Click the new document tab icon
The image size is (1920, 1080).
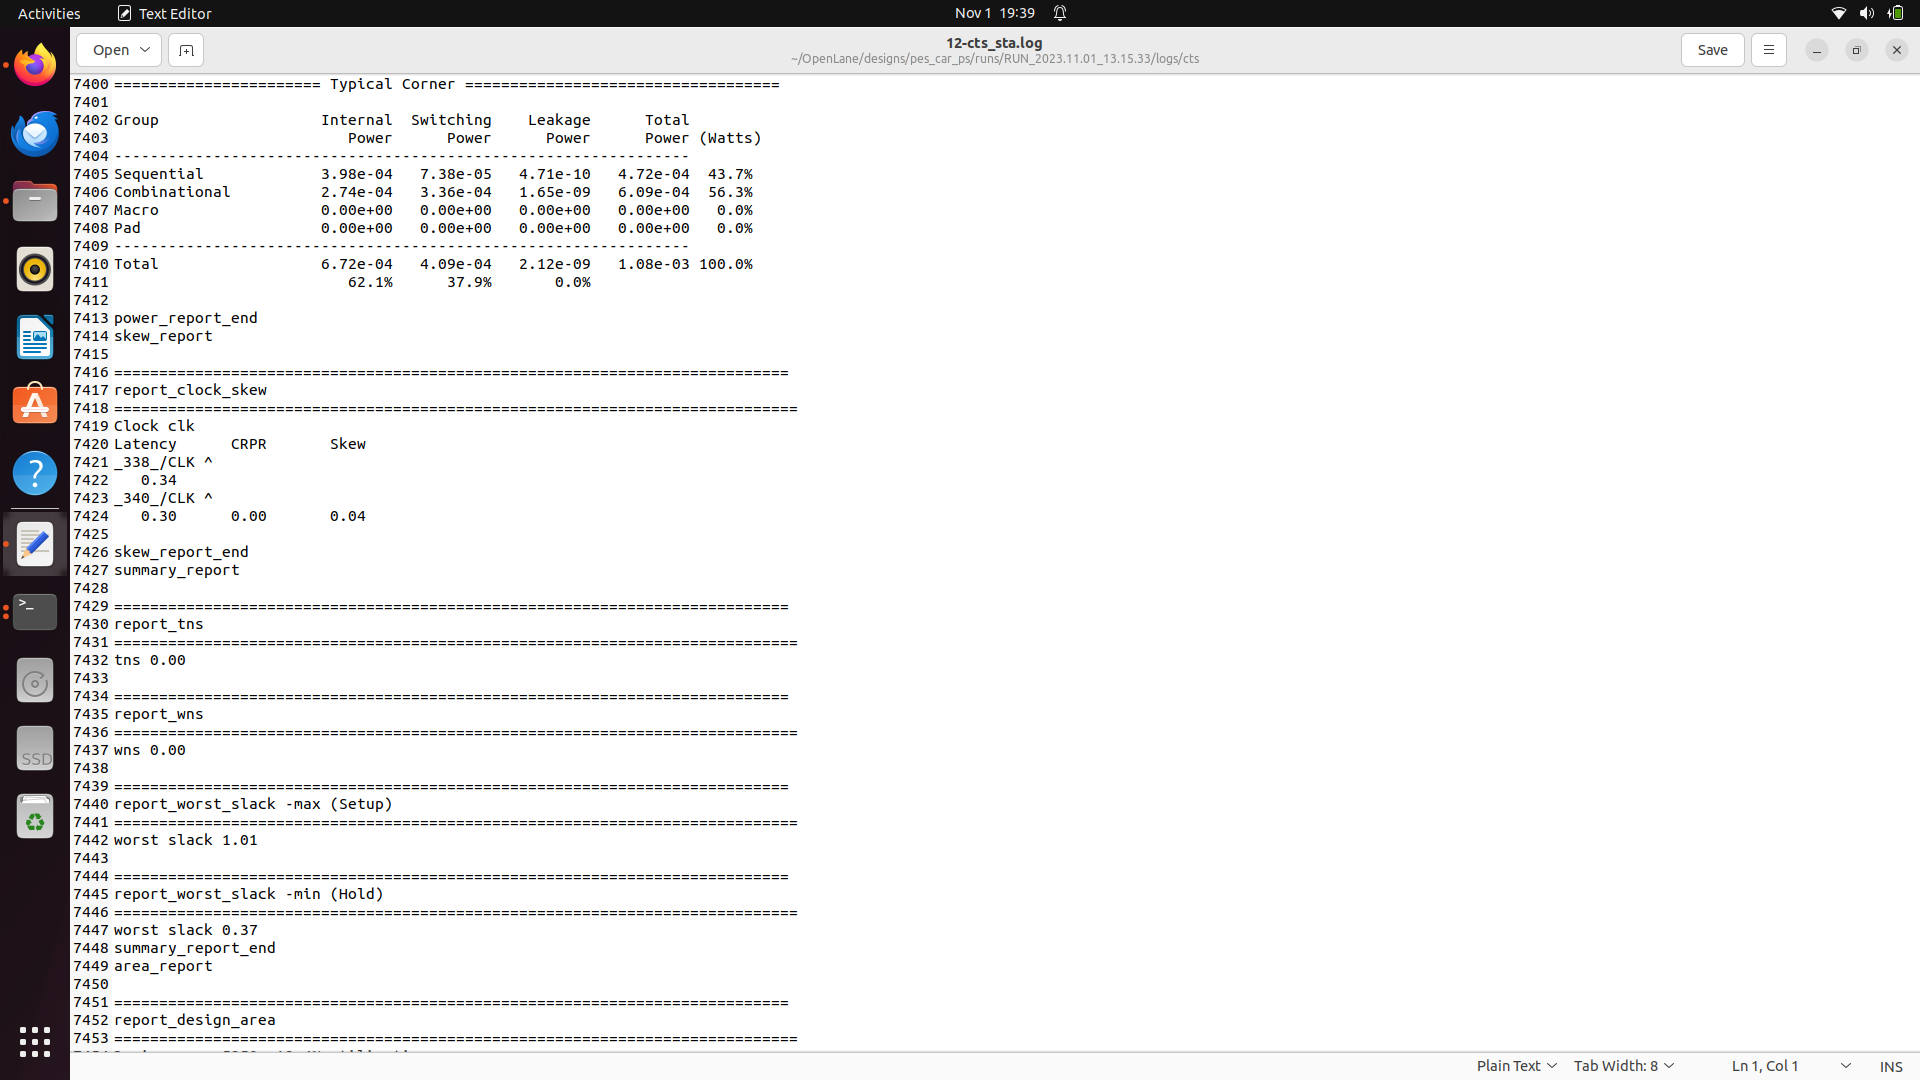point(186,50)
